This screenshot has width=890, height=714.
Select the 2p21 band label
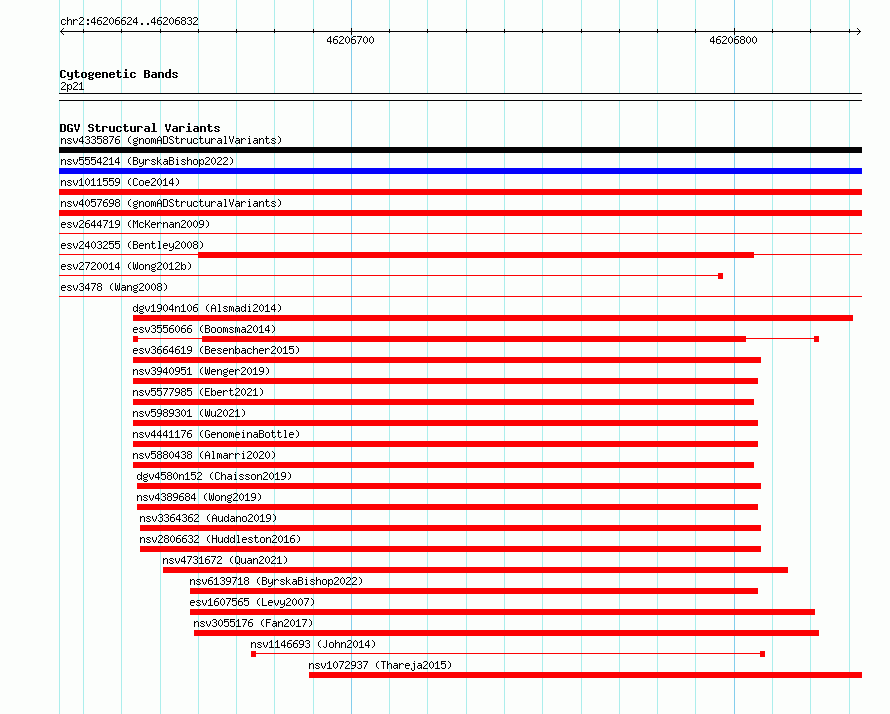(72, 86)
